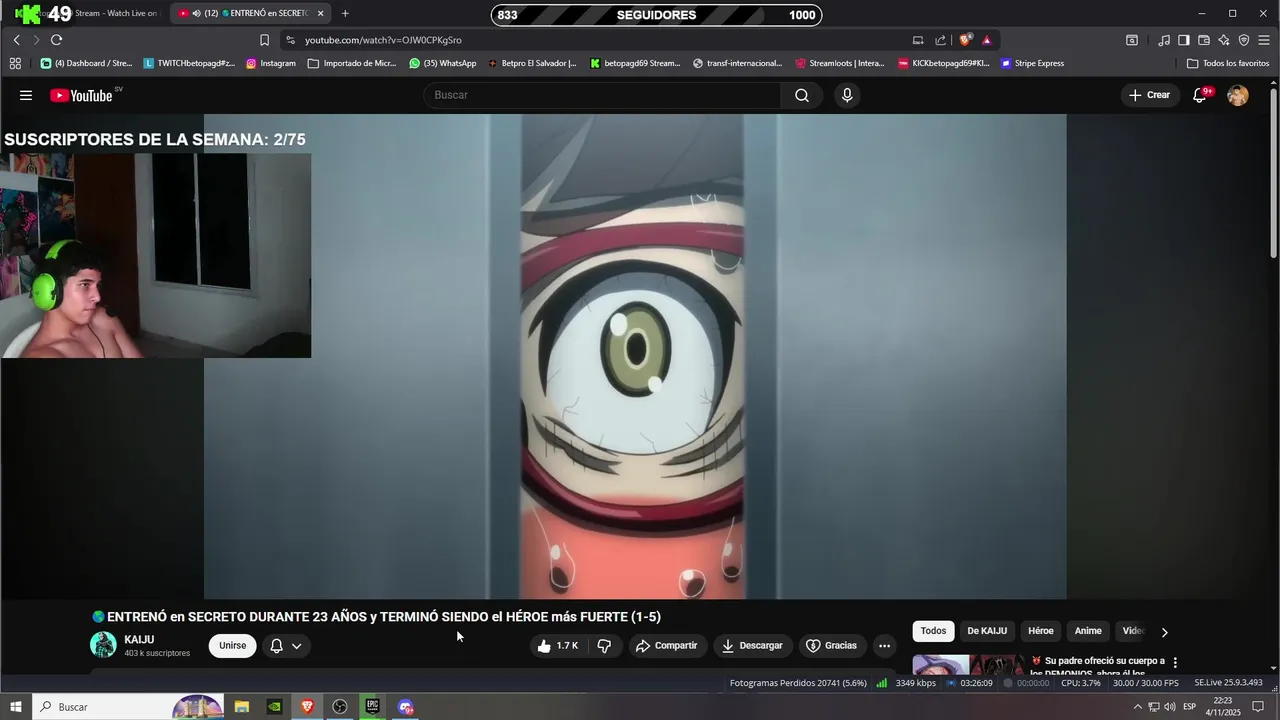Click the YouTube Buscar search field

(602, 95)
